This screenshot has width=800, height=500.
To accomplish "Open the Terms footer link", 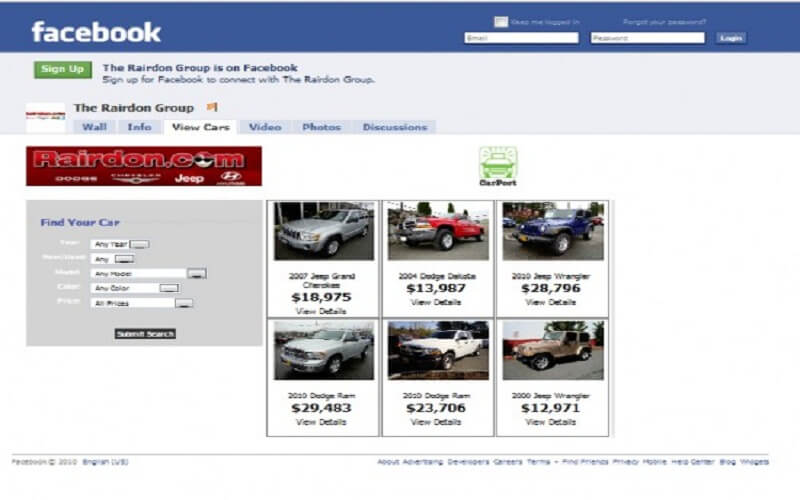I will coord(538,462).
